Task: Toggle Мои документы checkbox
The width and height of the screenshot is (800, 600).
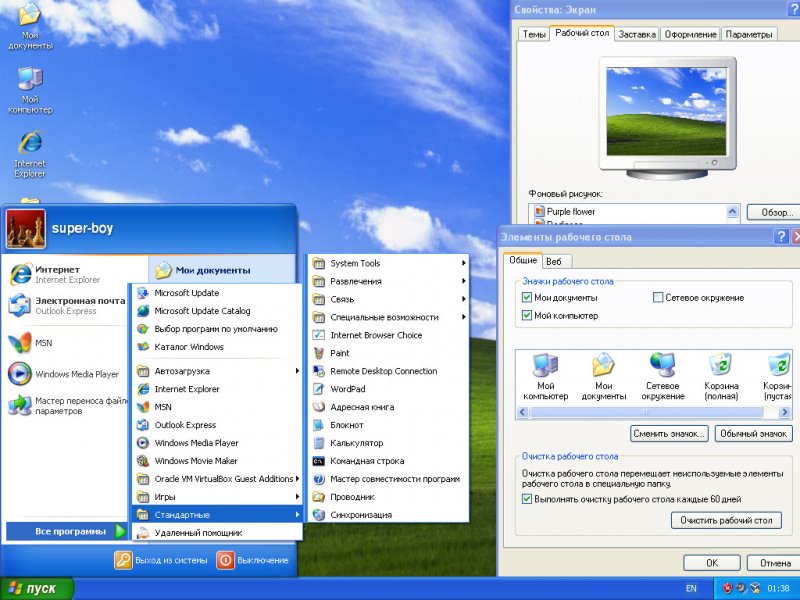Action: tap(527, 297)
